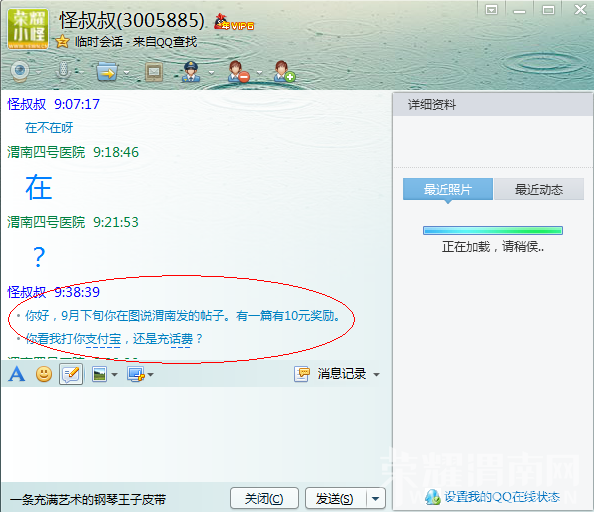Open the font settings A icon

tap(17, 374)
